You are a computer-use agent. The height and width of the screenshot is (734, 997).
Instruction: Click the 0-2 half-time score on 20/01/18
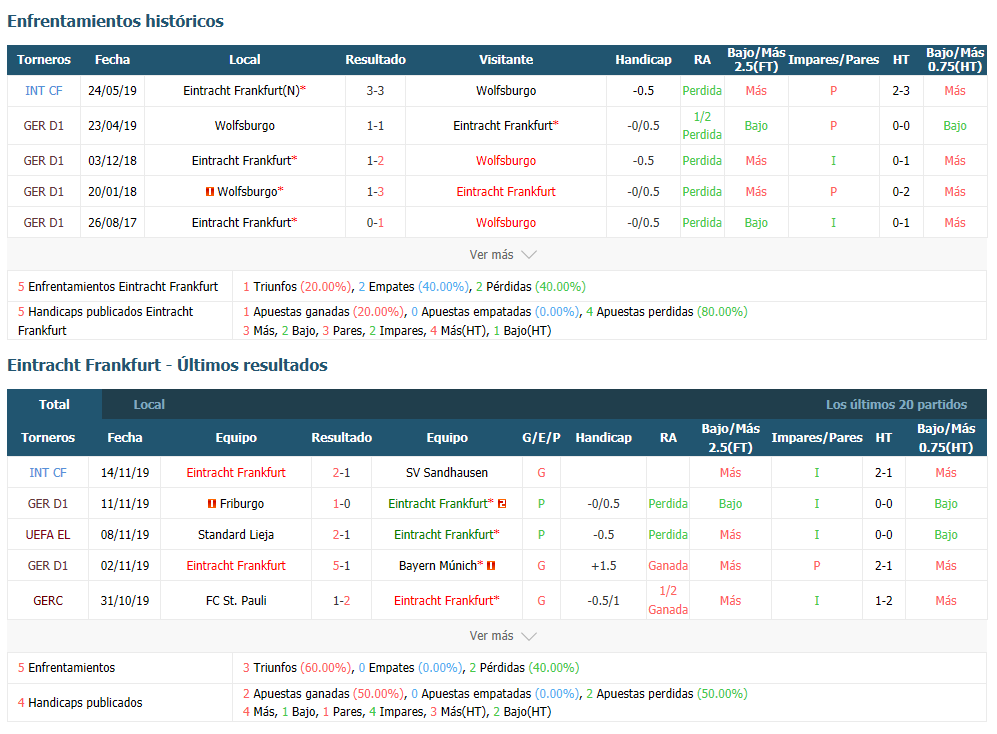(x=901, y=191)
